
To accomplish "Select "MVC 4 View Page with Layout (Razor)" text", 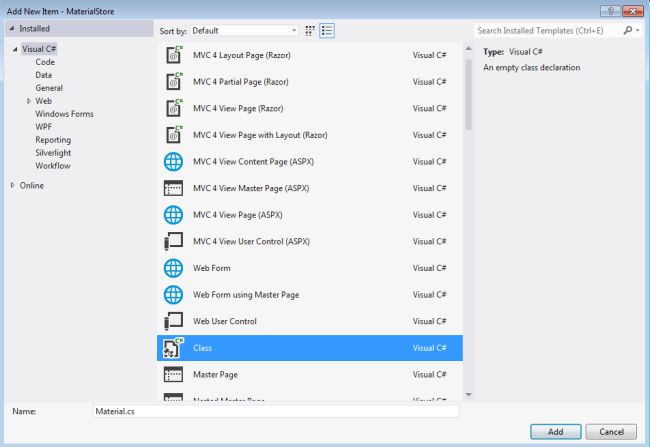I will coord(260,135).
